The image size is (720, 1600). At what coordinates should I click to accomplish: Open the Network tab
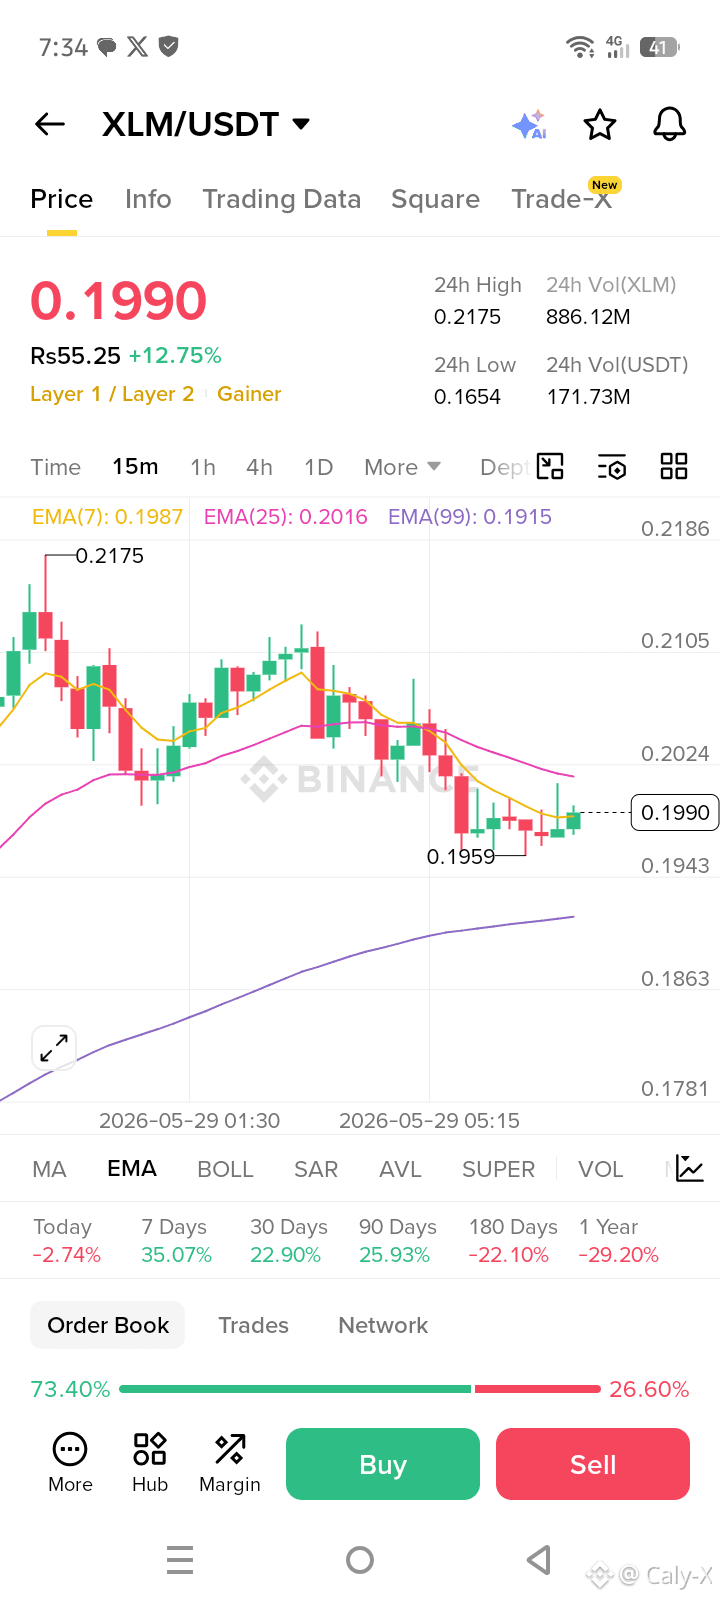pos(383,1325)
